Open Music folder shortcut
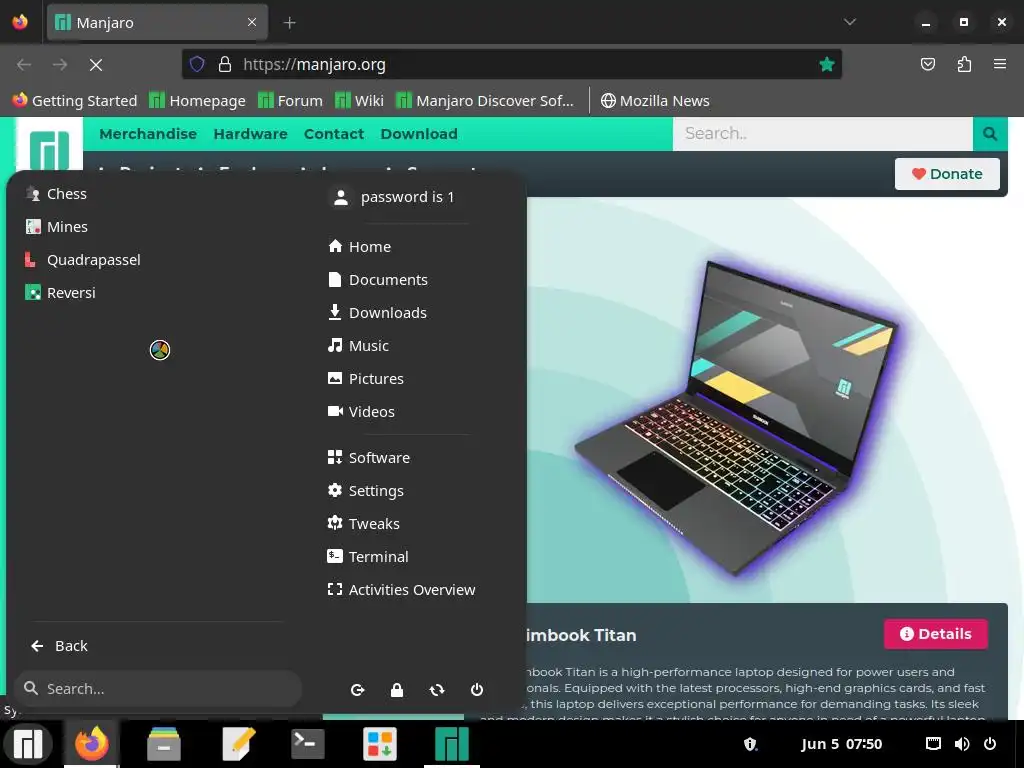 point(358,345)
